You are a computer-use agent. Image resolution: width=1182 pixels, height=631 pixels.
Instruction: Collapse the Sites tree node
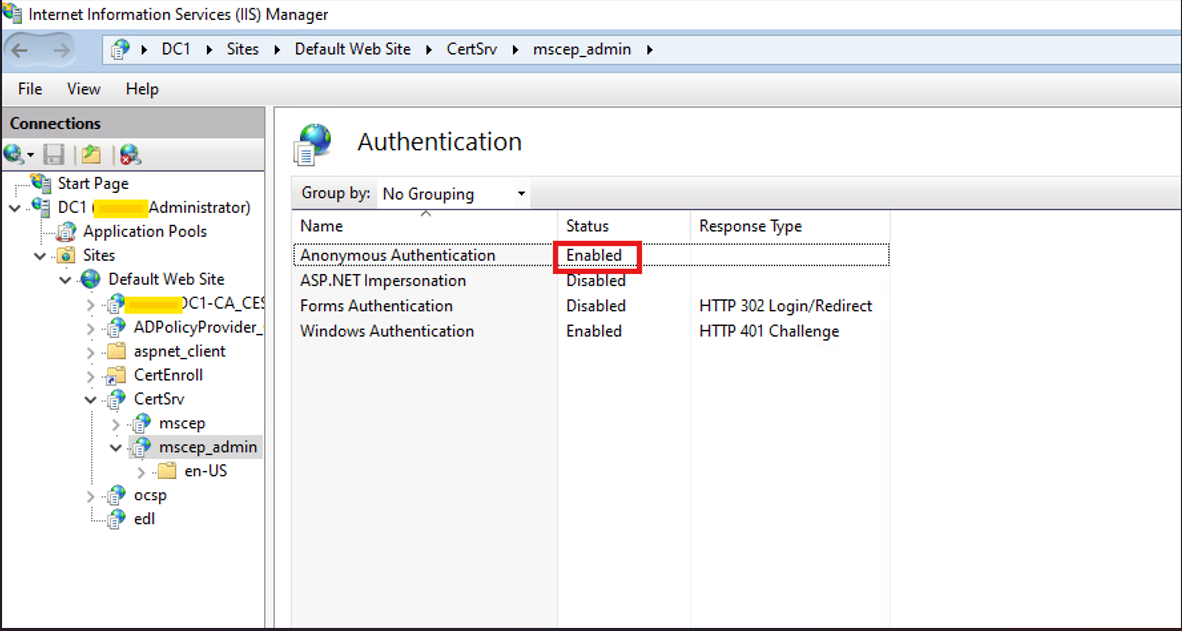pos(41,255)
